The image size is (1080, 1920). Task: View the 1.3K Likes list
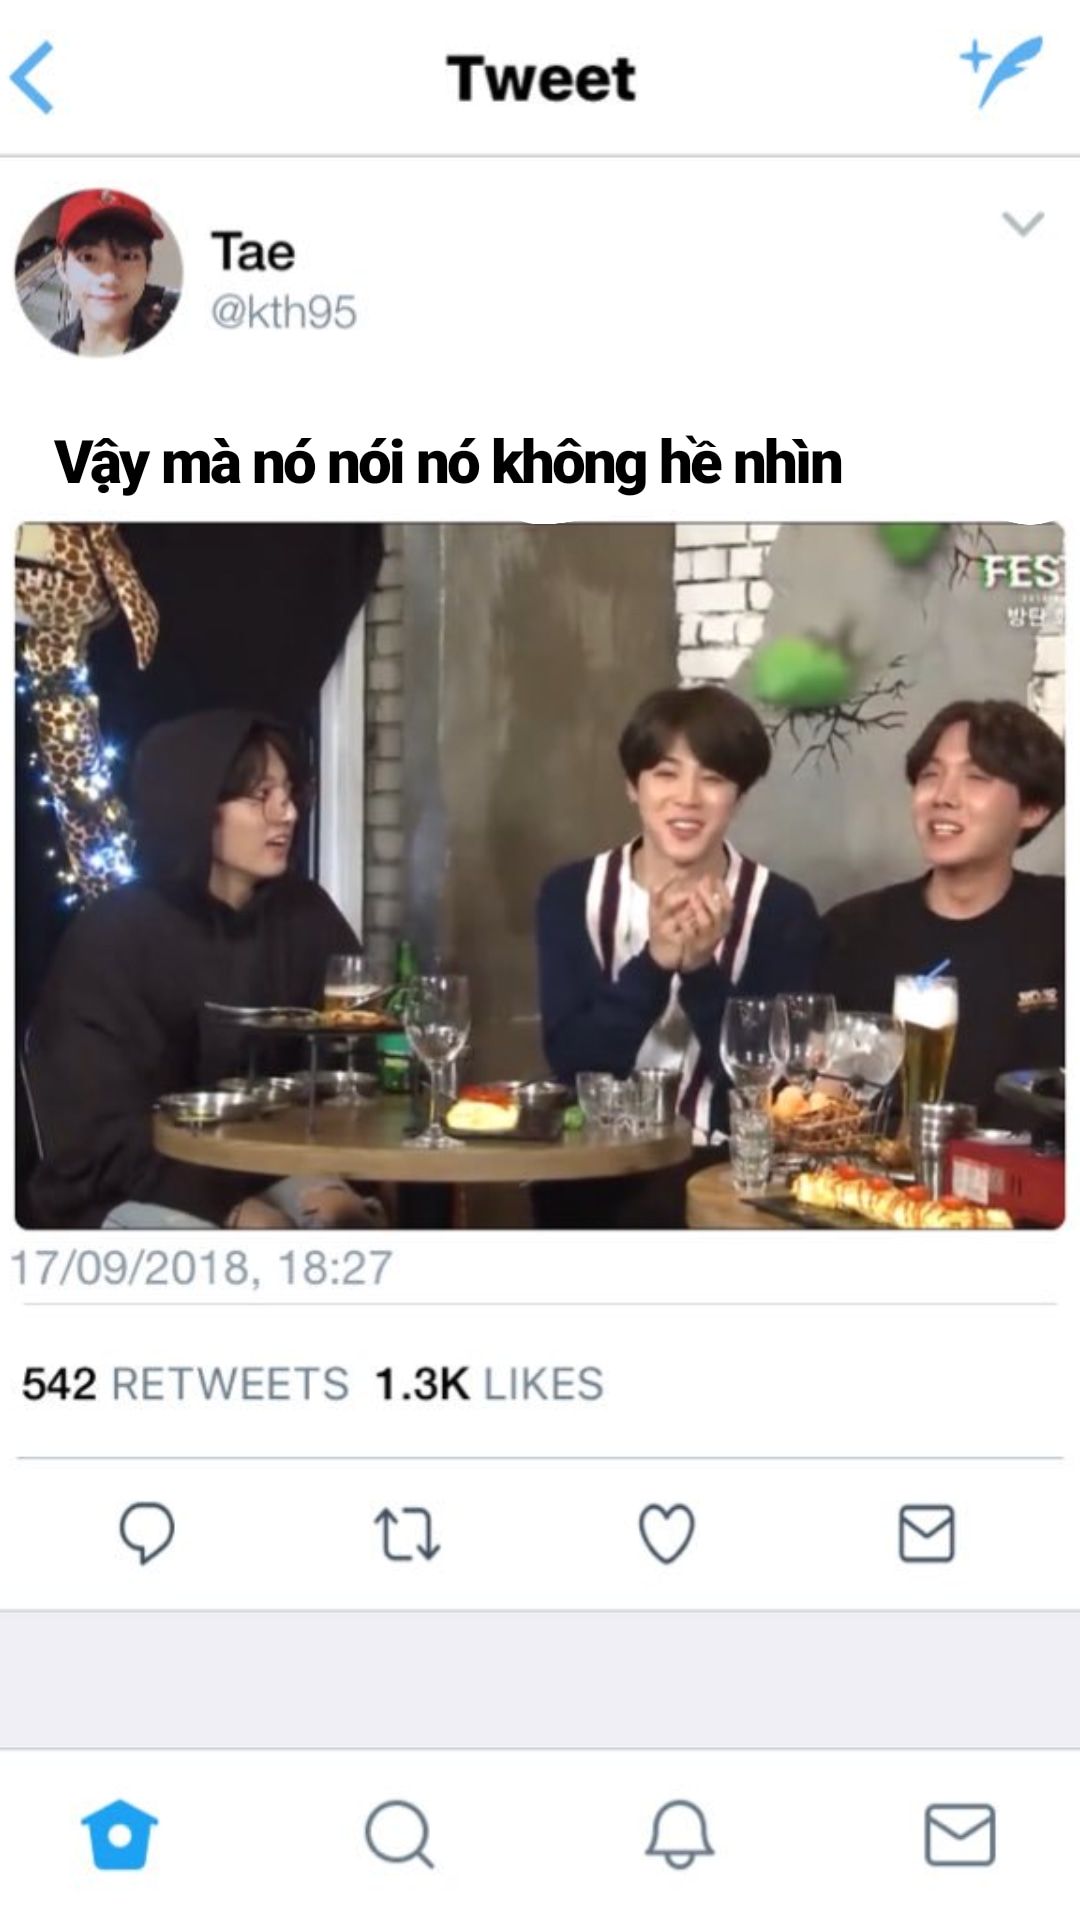489,1384
